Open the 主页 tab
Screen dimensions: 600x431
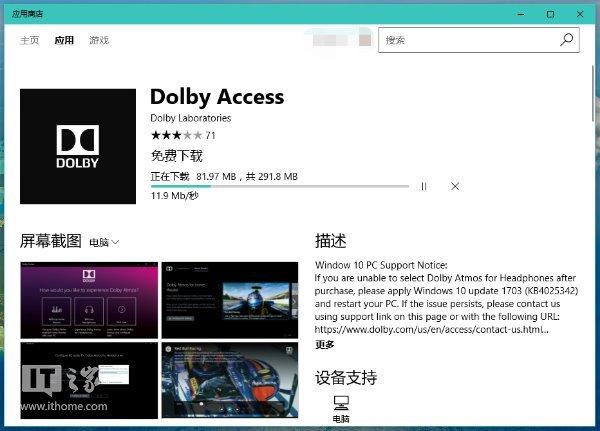tap(29, 40)
